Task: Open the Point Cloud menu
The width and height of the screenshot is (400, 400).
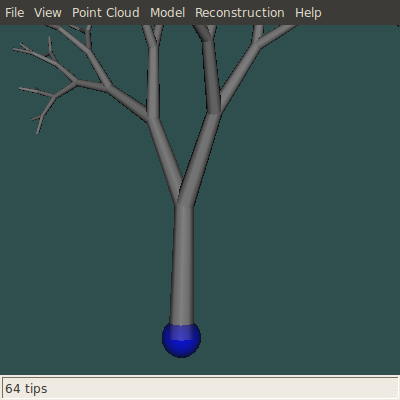Action: [x=106, y=13]
